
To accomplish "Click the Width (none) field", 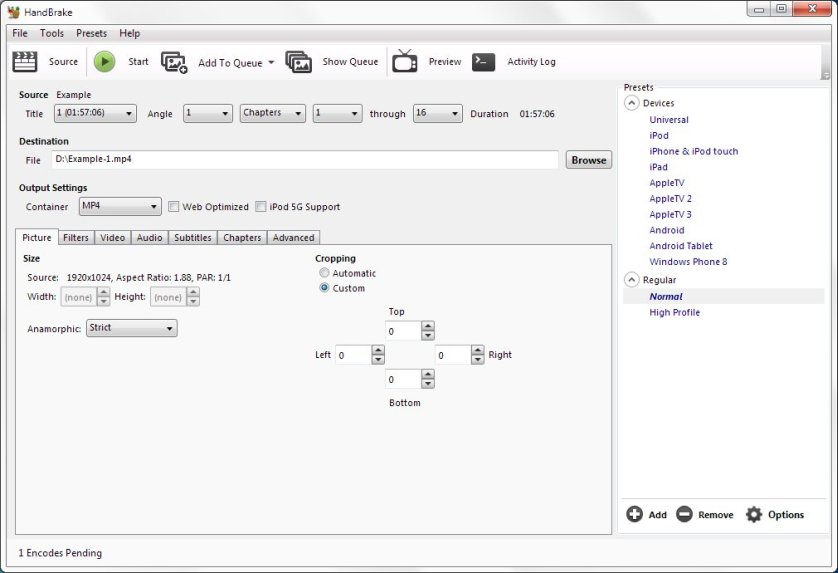I will 79,297.
